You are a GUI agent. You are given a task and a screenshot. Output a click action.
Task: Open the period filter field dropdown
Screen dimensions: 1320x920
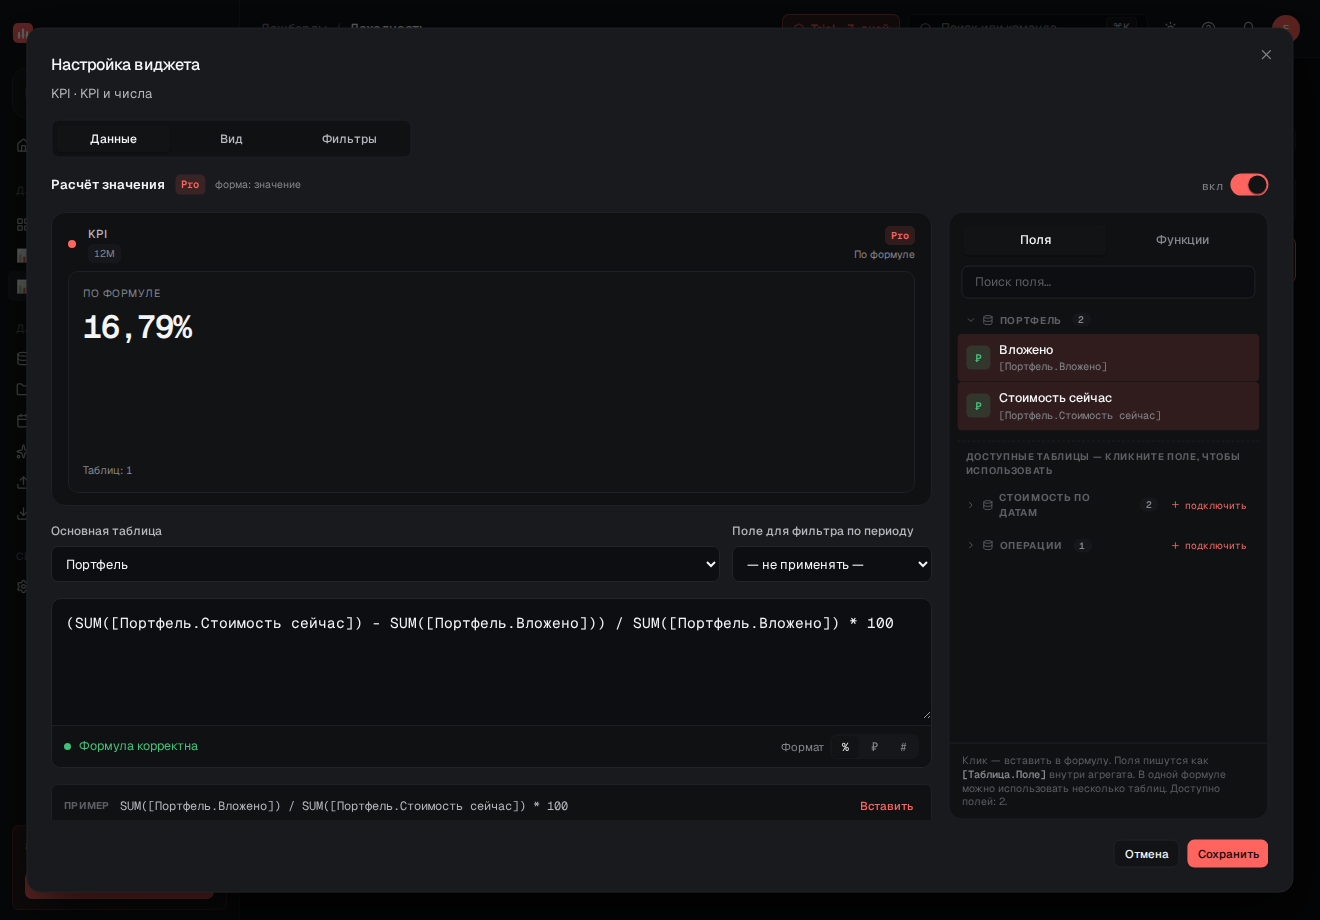(x=832, y=564)
